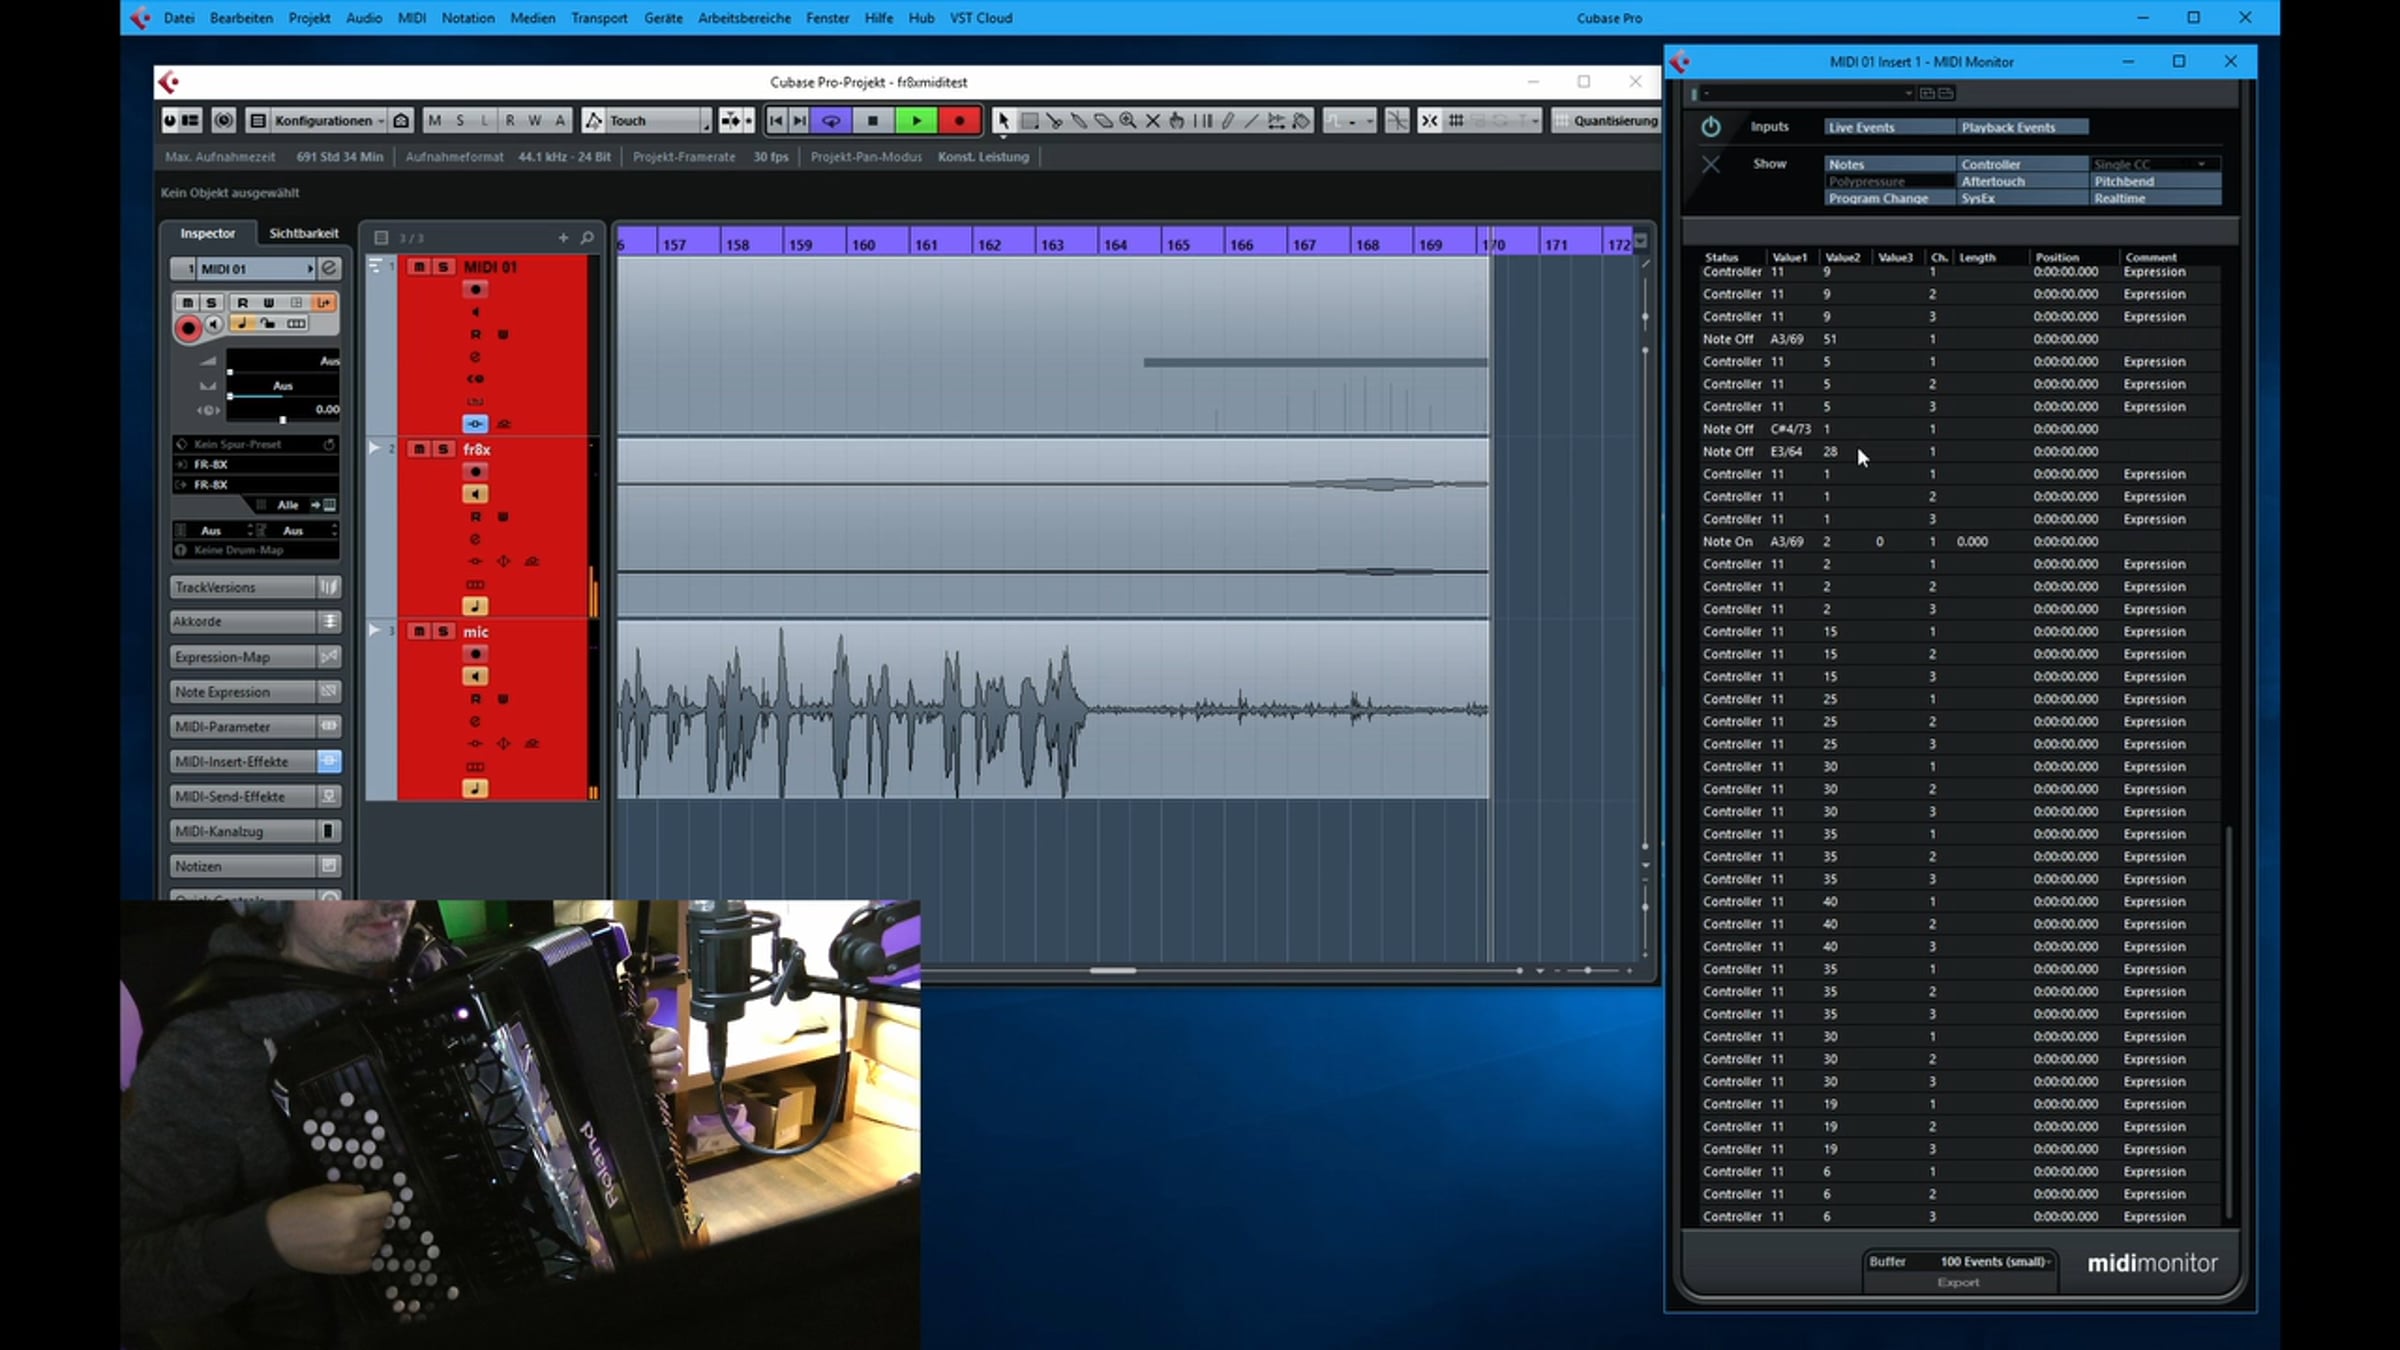Open the track search magnifier
The image size is (2400, 1350).
[587, 238]
